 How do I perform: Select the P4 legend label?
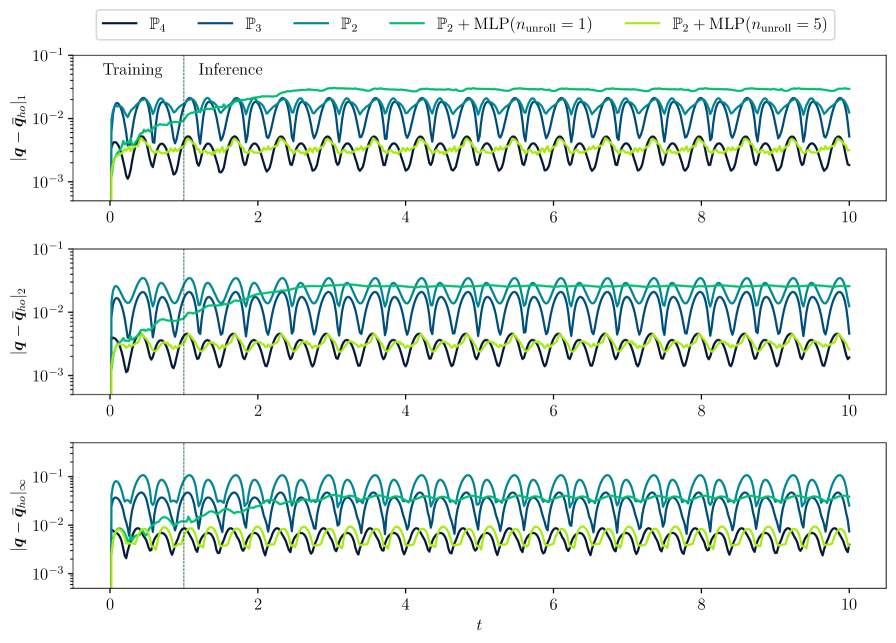pos(157,25)
